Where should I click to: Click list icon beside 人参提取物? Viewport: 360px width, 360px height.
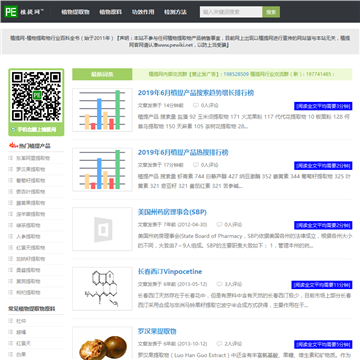[x=11, y=236]
